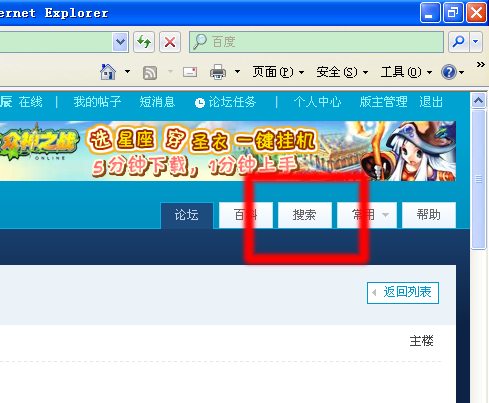Click the vertical scrollbar thumb

pyautogui.click(x=479, y=179)
